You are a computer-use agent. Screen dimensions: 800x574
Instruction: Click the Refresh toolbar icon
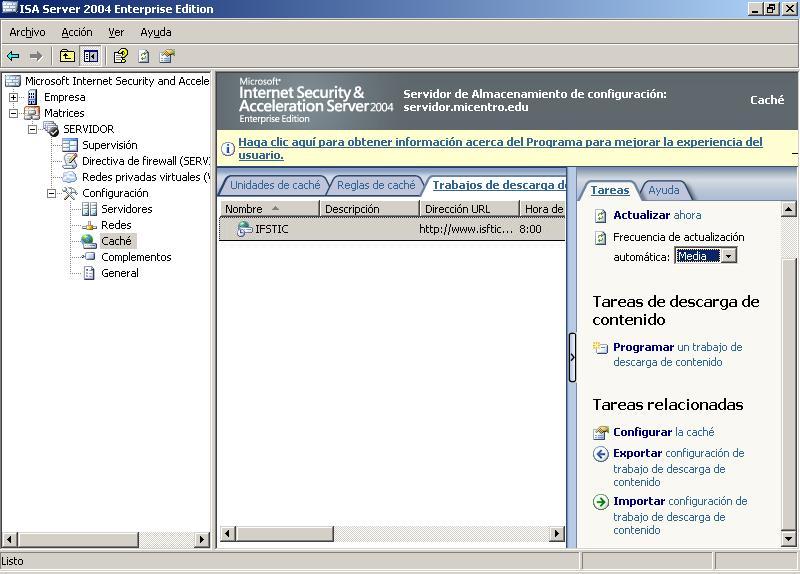[x=144, y=57]
